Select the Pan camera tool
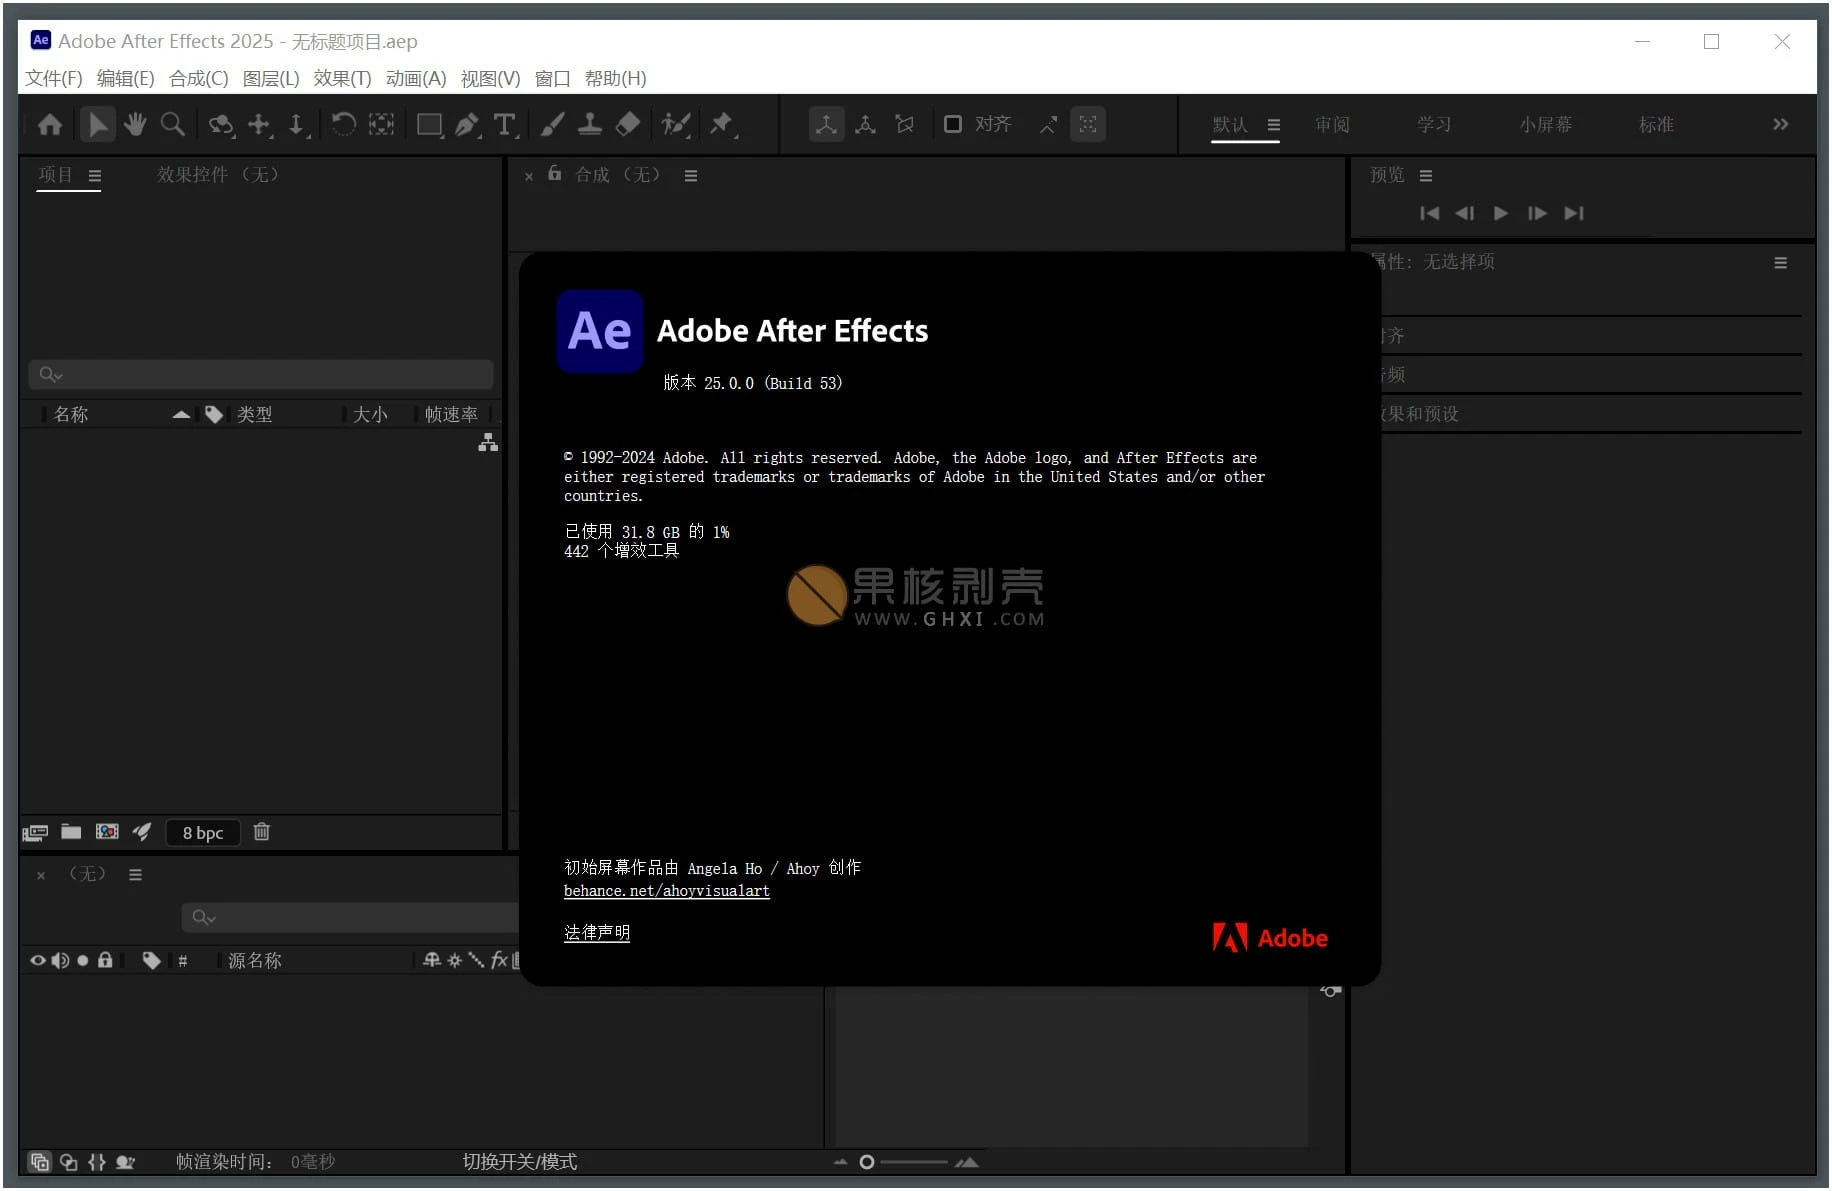Viewport: 1832px width, 1191px height. 260,125
